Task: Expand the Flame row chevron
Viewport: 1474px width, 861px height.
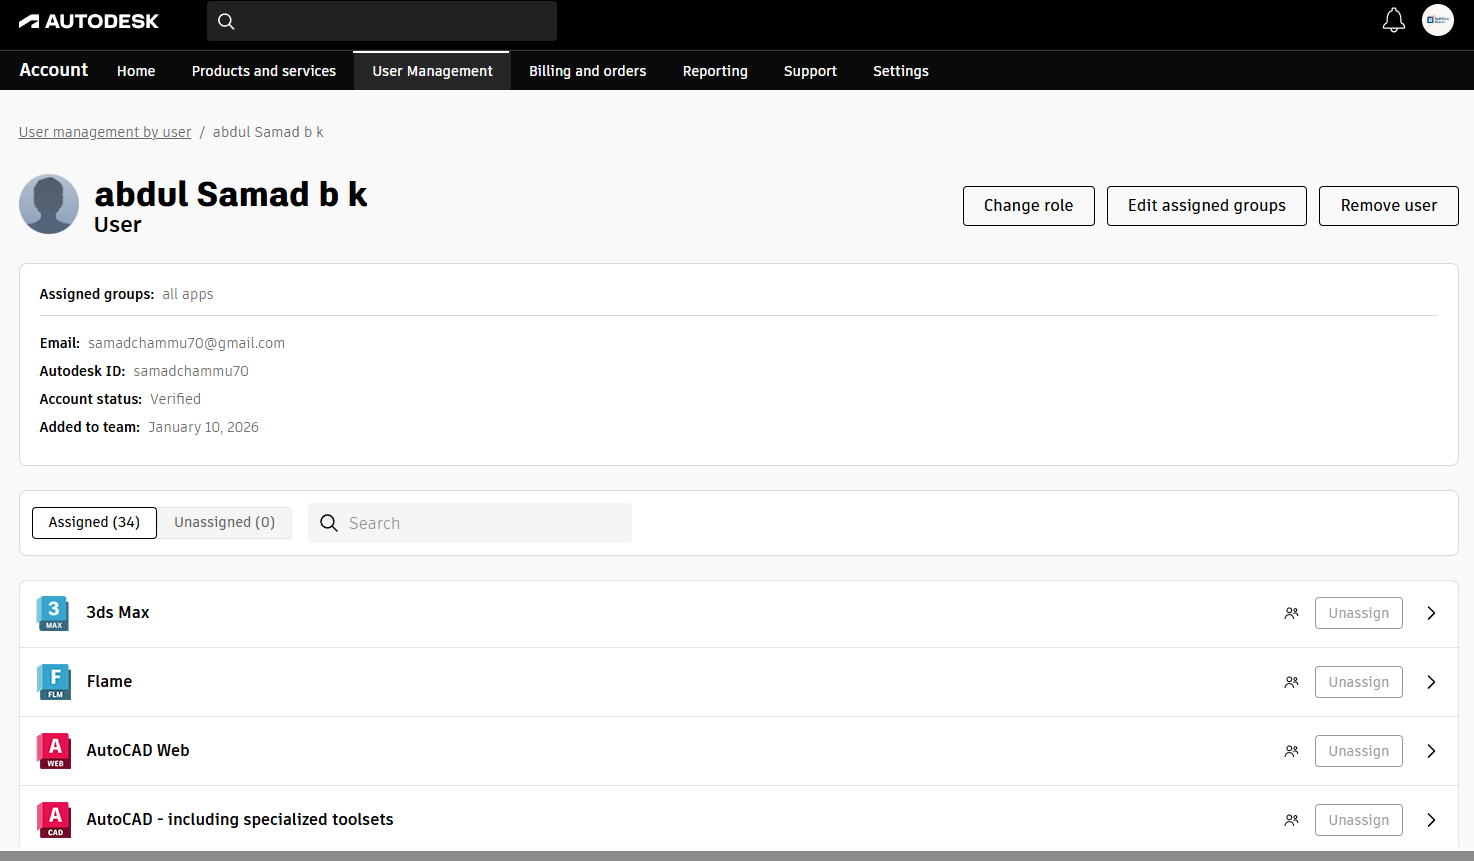Action: [x=1432, y=682]
